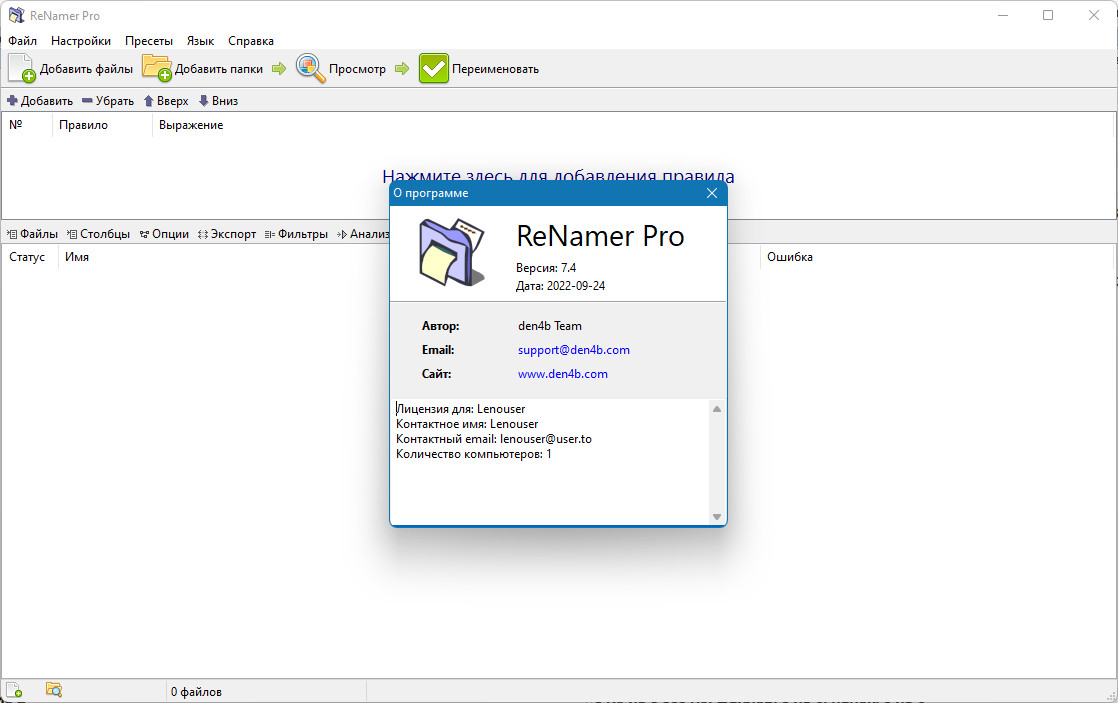
Task: Open the Столбцы dropdown menu
Action: point(98,234)
